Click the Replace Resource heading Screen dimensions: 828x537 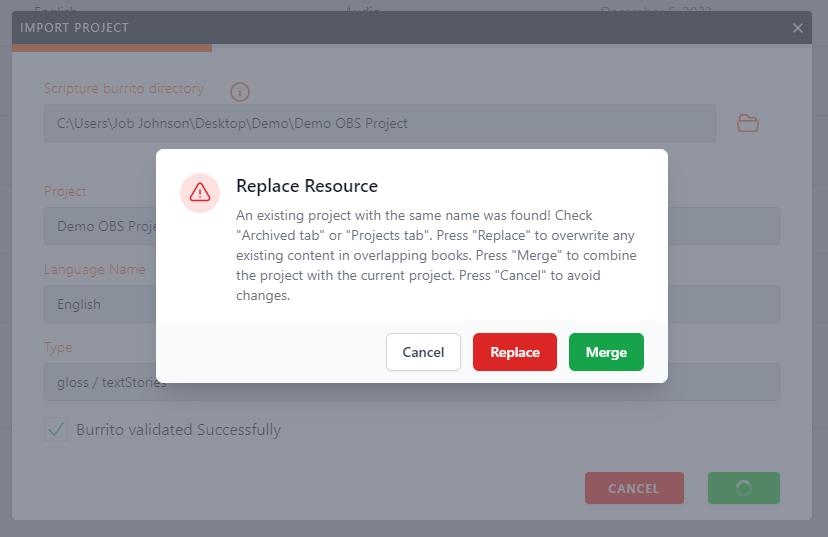(307, 186)
